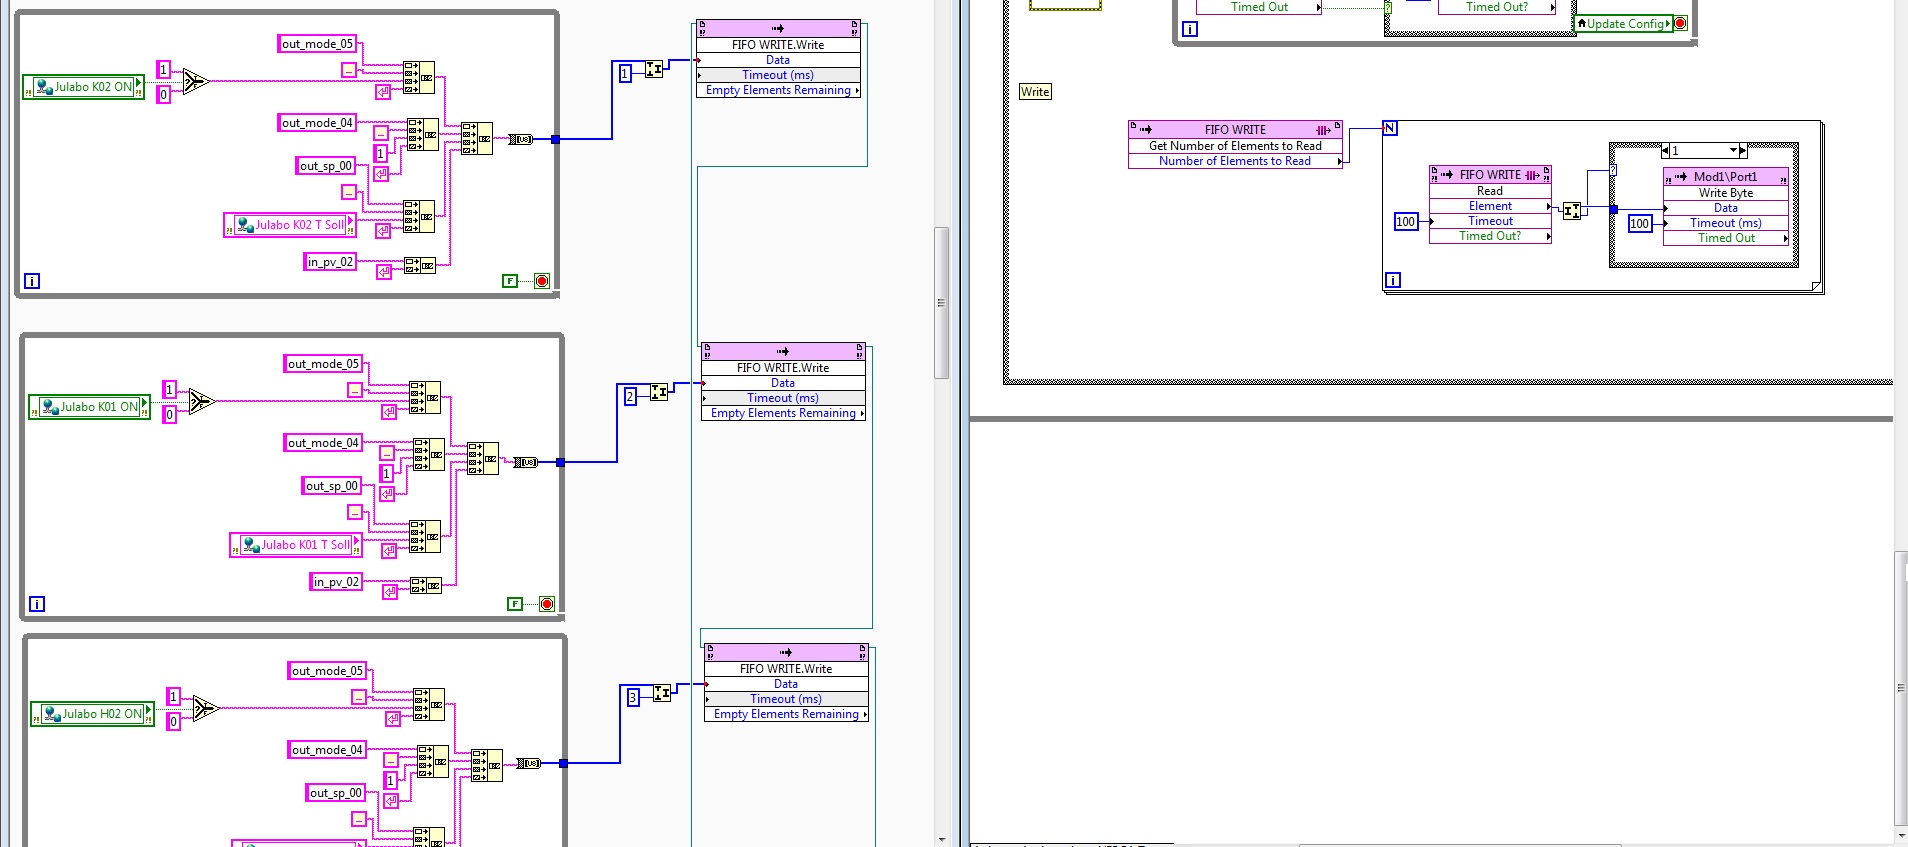
Task: Select the Select node beside Julabo K02 ON
Action: (195, 82)
